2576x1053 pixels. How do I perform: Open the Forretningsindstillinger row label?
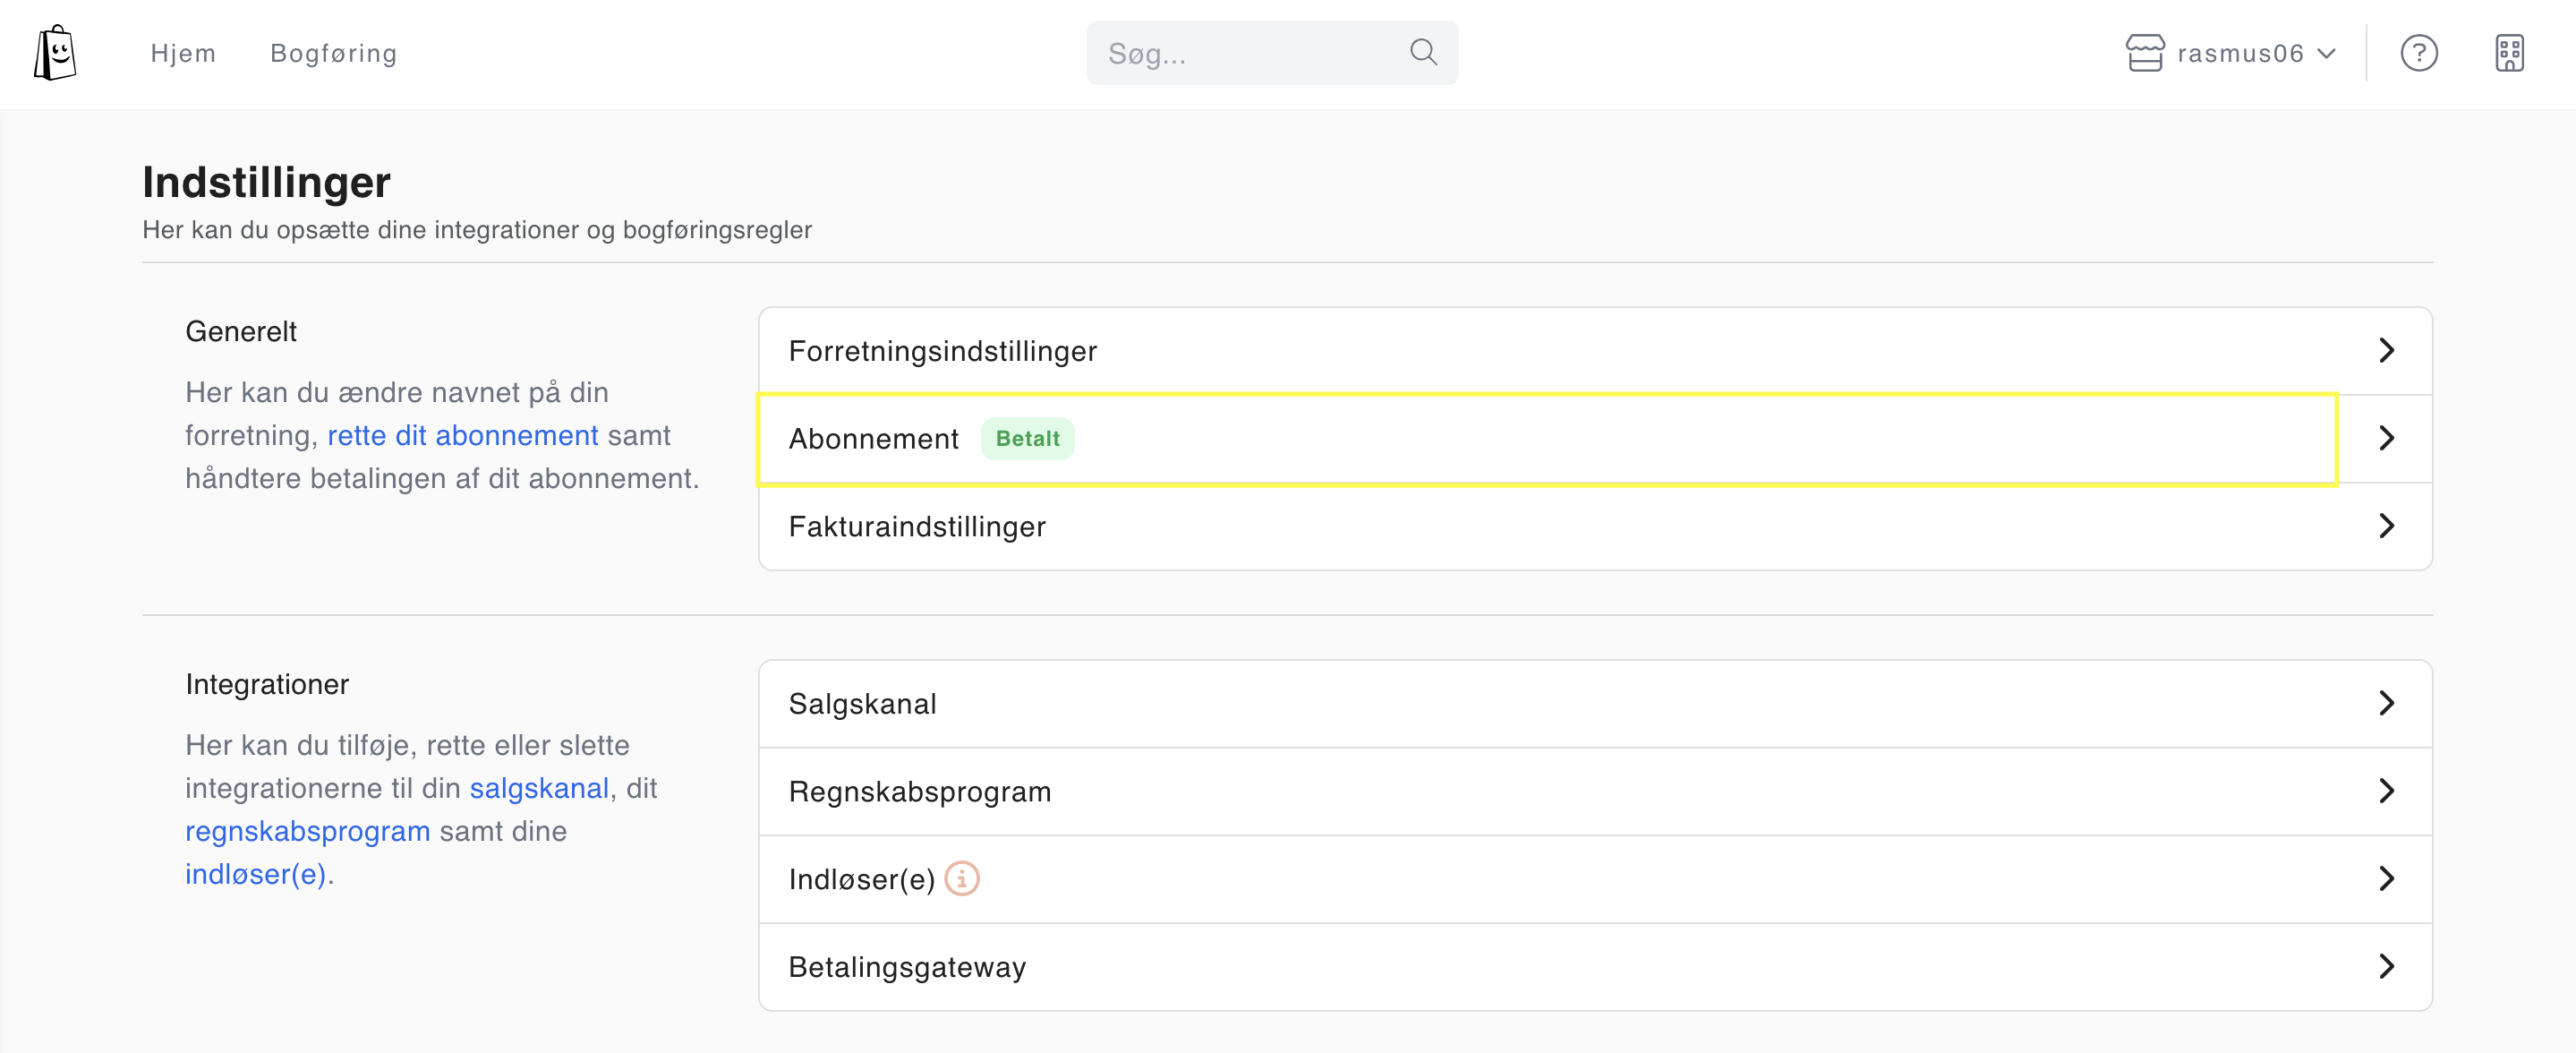tap(942, 351)
